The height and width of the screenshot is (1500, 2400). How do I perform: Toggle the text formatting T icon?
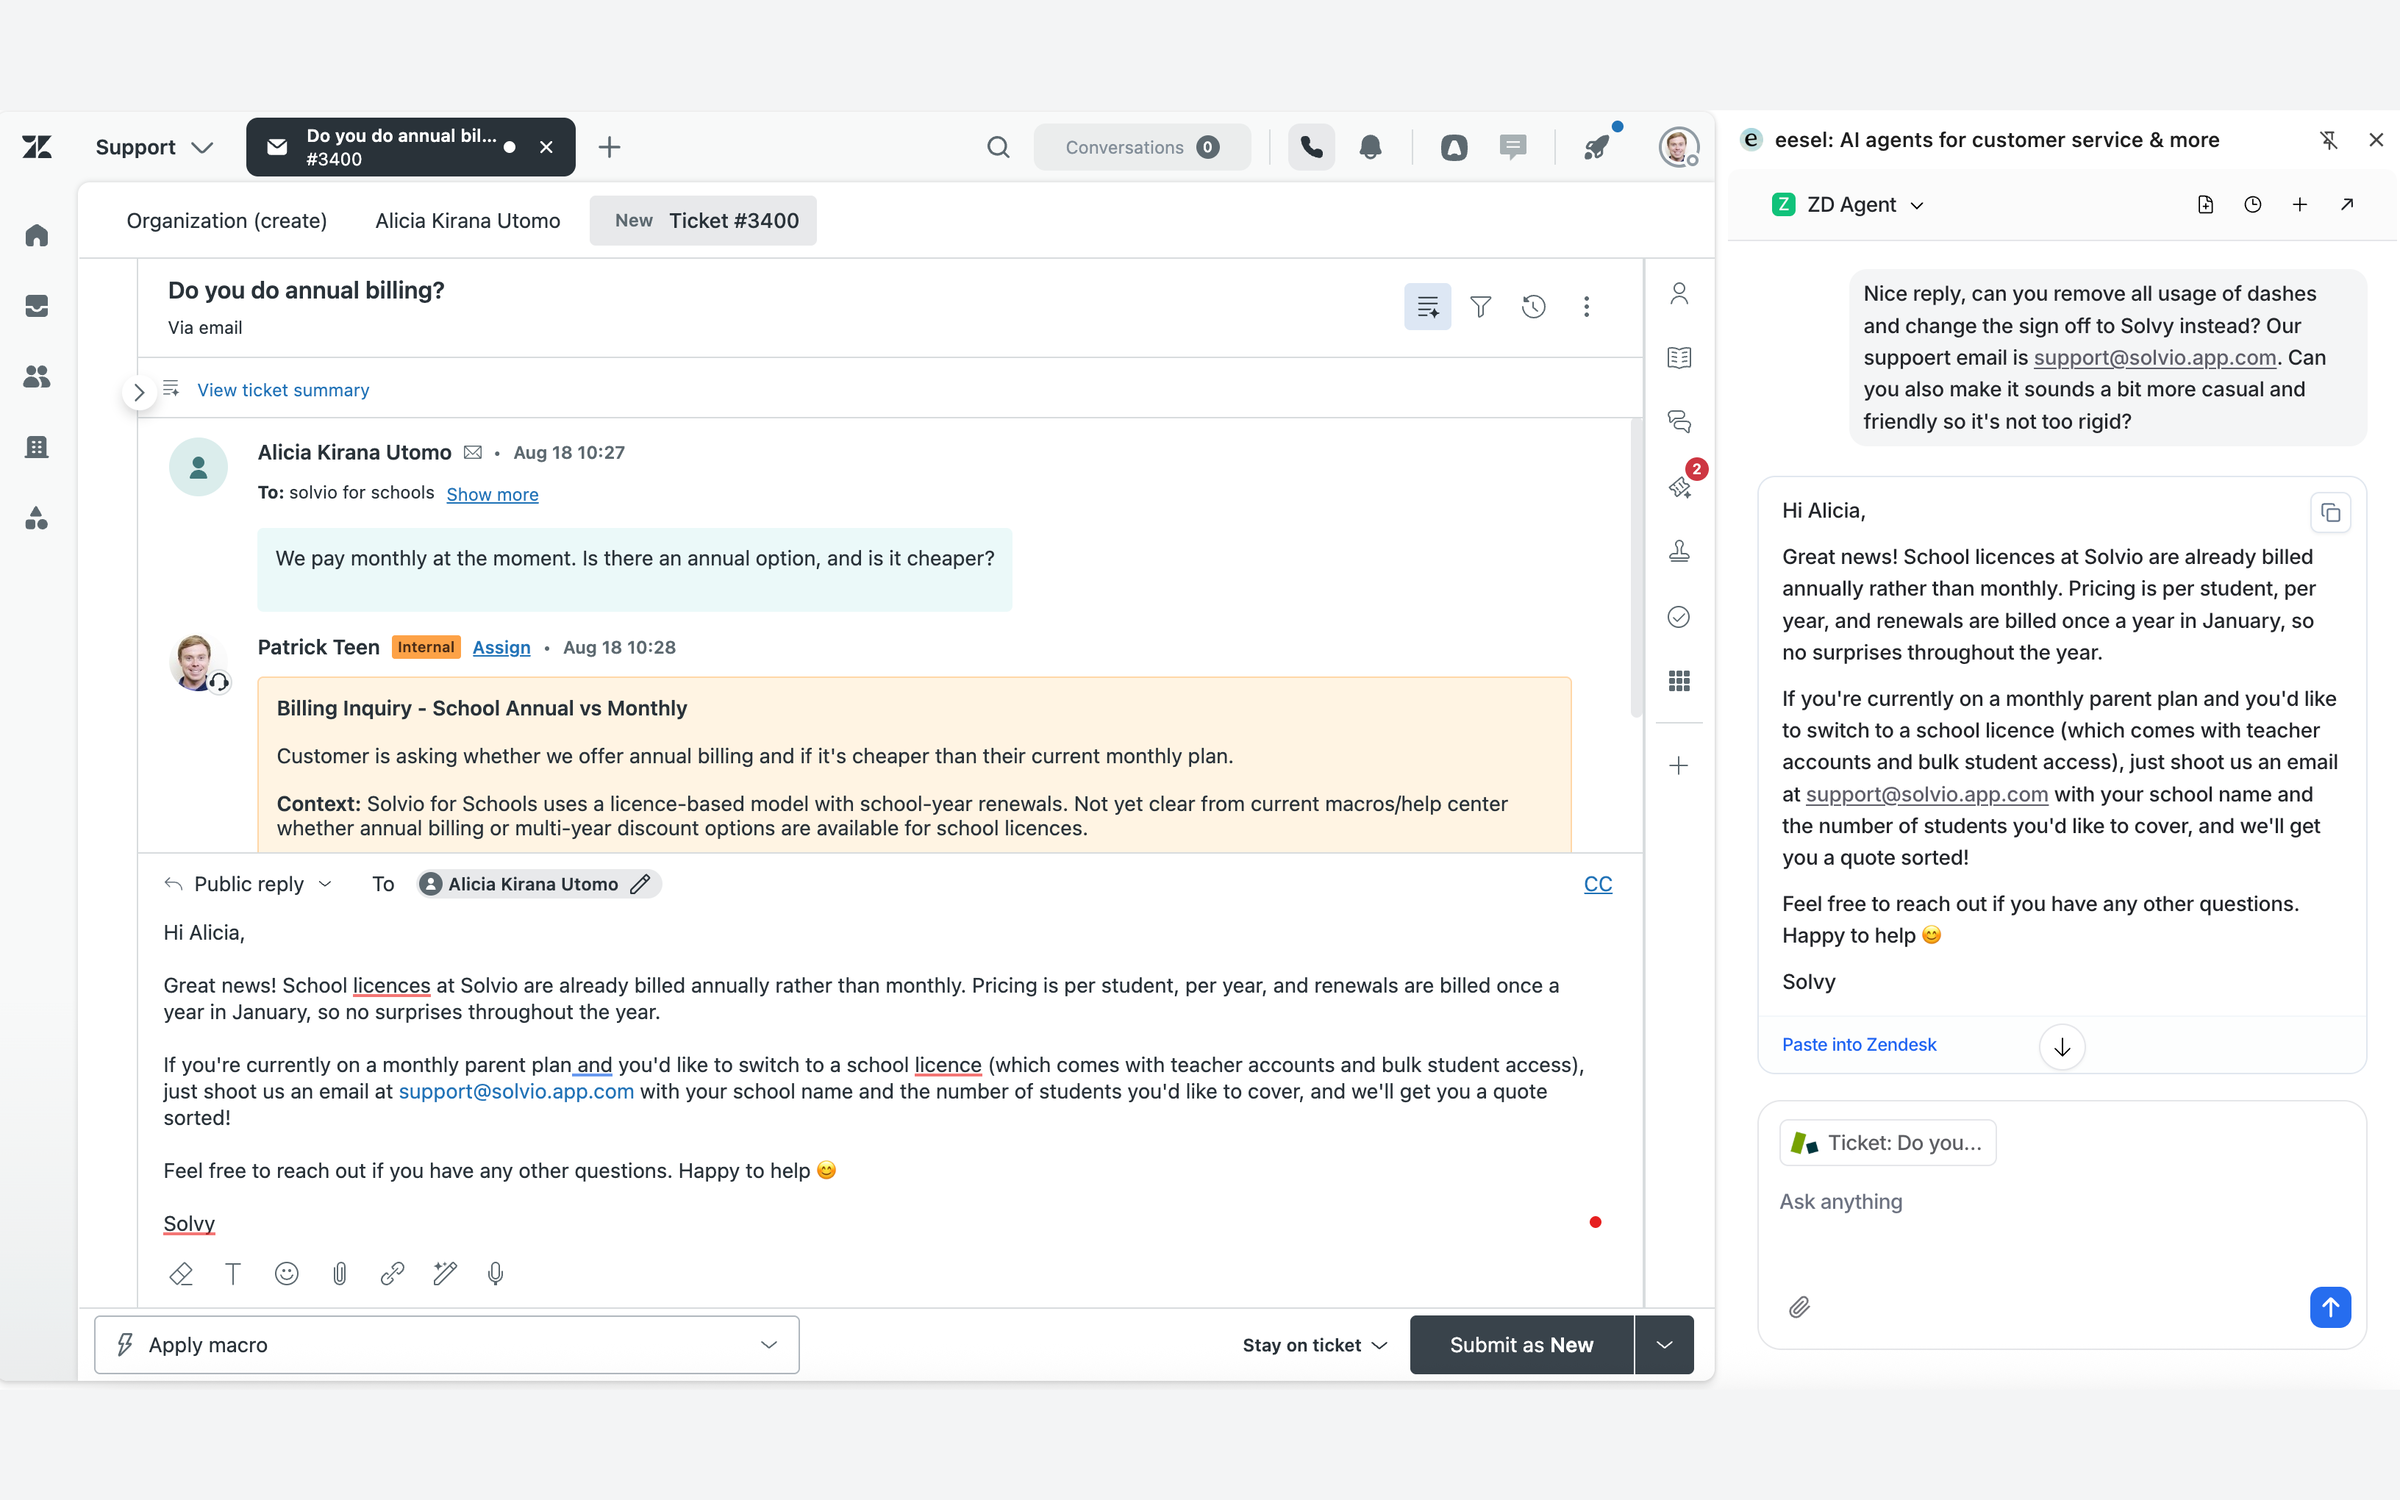tap(233, 1273)
